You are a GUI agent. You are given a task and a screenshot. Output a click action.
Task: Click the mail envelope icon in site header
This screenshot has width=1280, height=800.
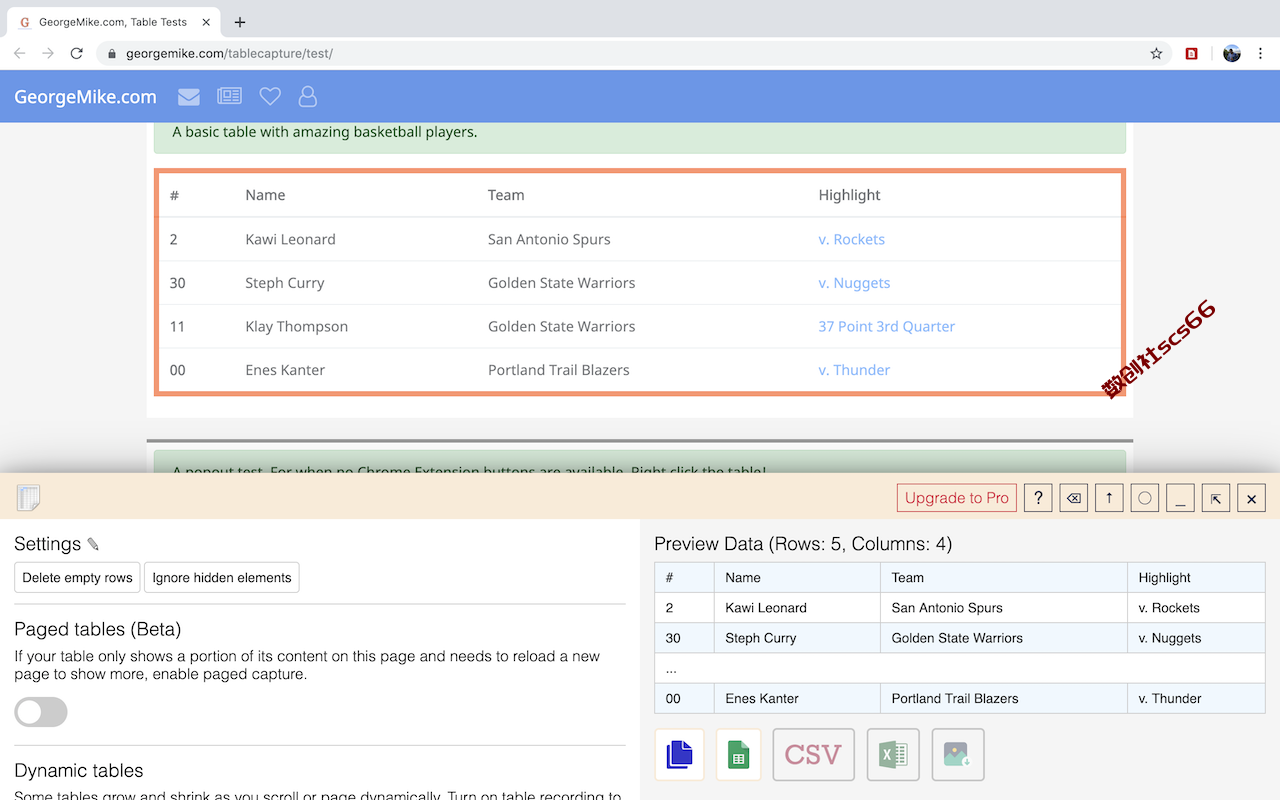point(189,97)
